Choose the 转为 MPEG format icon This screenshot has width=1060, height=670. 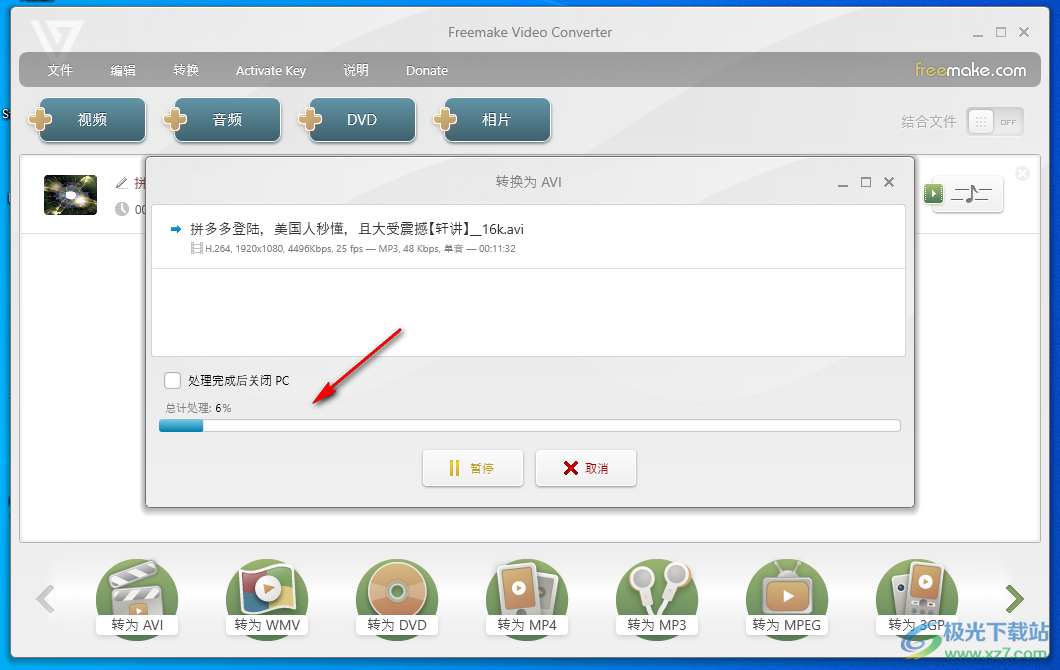(786, 598)
